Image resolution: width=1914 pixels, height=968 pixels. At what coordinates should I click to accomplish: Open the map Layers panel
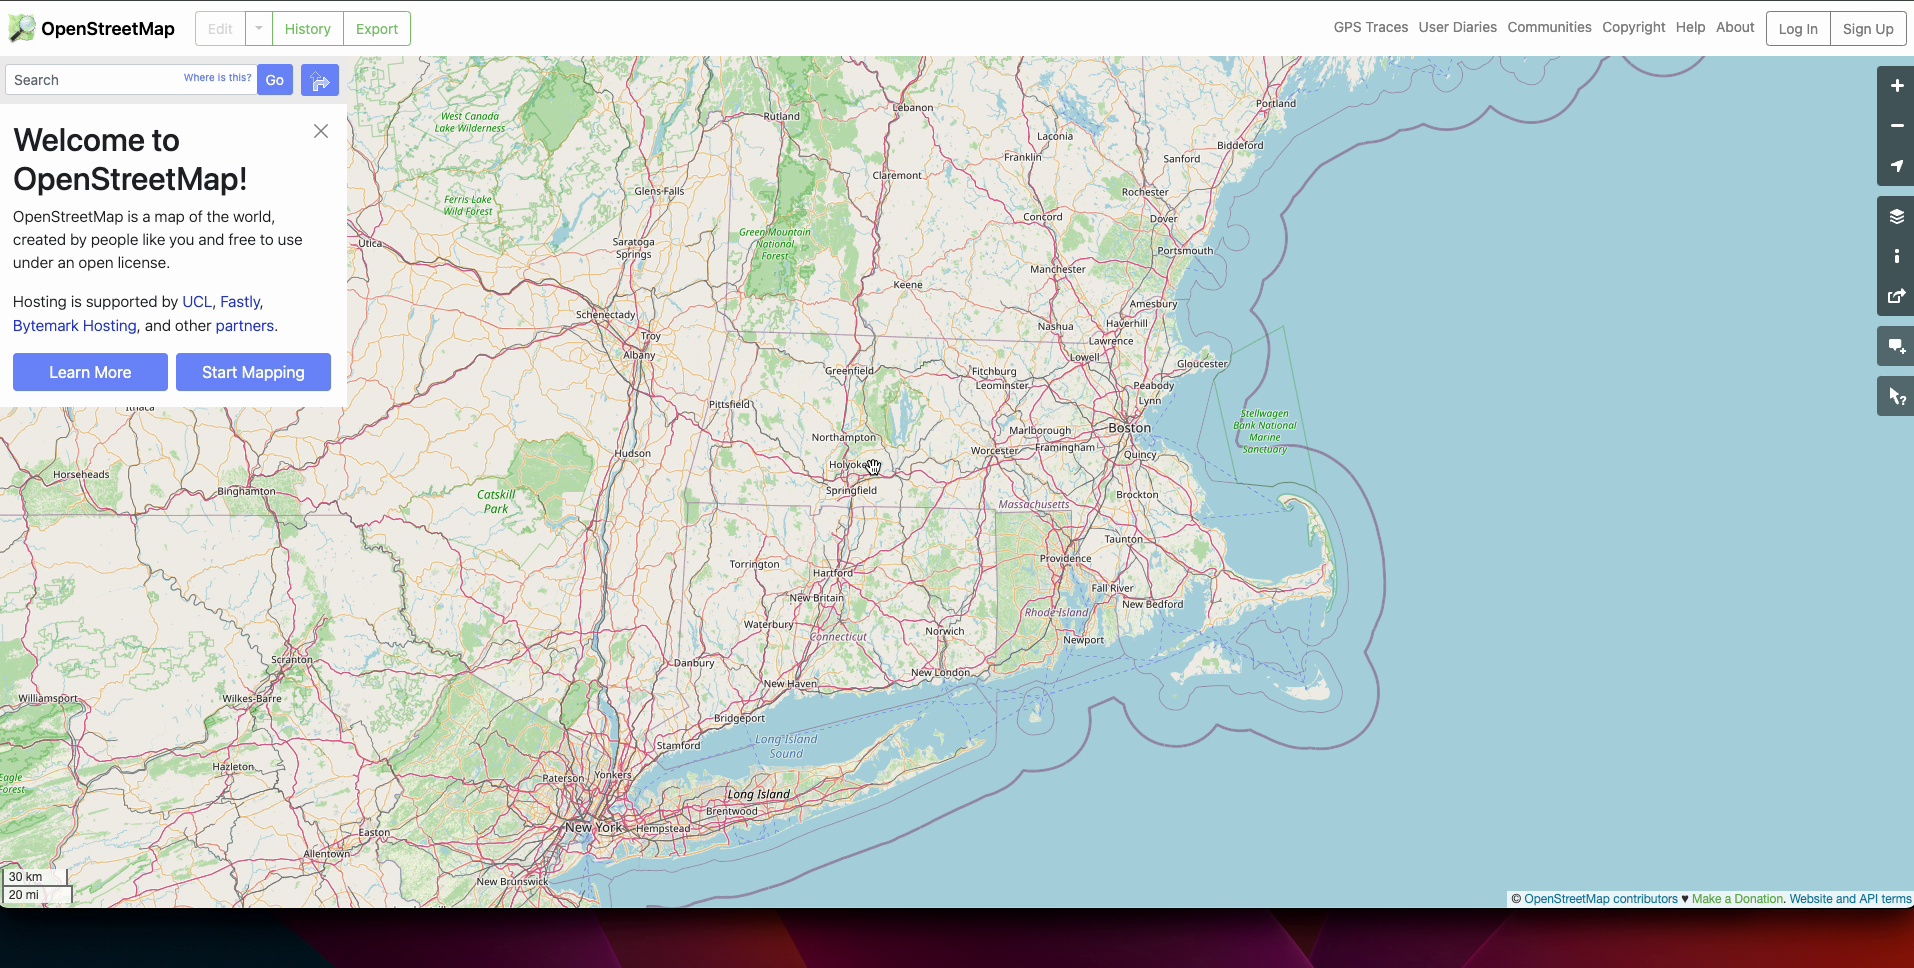(1896, 216)
